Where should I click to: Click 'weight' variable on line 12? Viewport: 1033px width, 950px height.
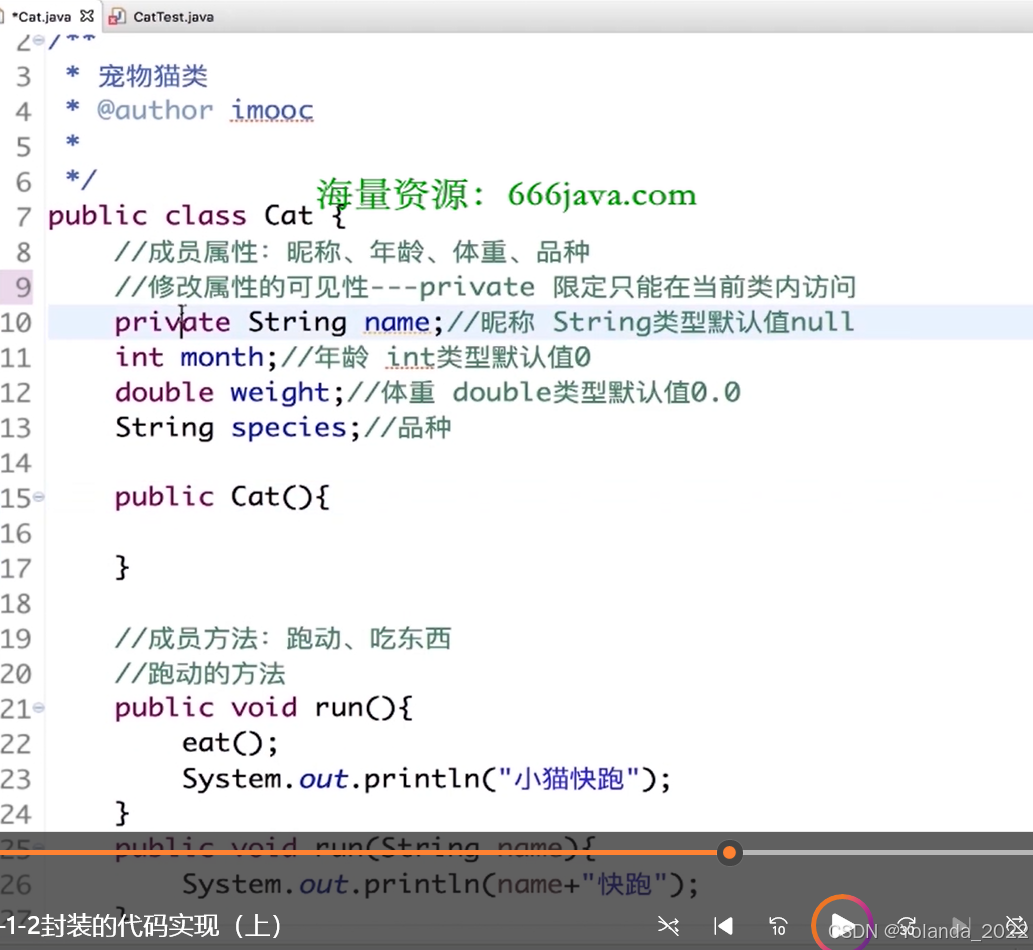point(279,393)
